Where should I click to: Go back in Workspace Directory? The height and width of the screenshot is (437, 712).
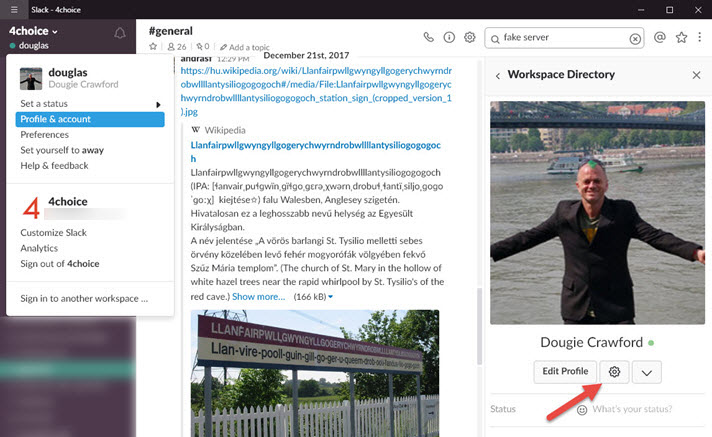click(x=498, y=76)
